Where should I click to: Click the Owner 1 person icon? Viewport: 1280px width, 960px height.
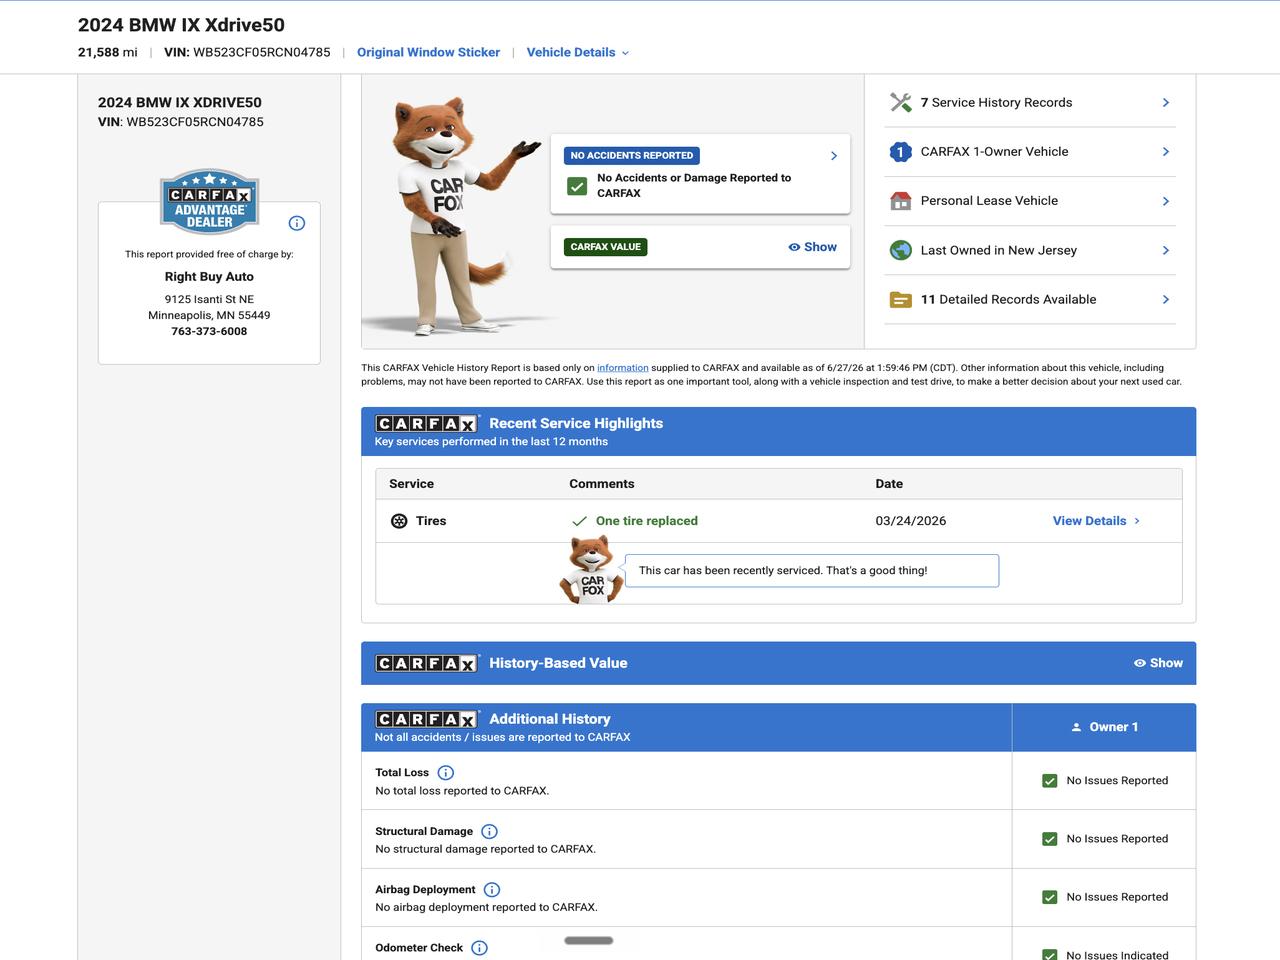coord(1076,727)
